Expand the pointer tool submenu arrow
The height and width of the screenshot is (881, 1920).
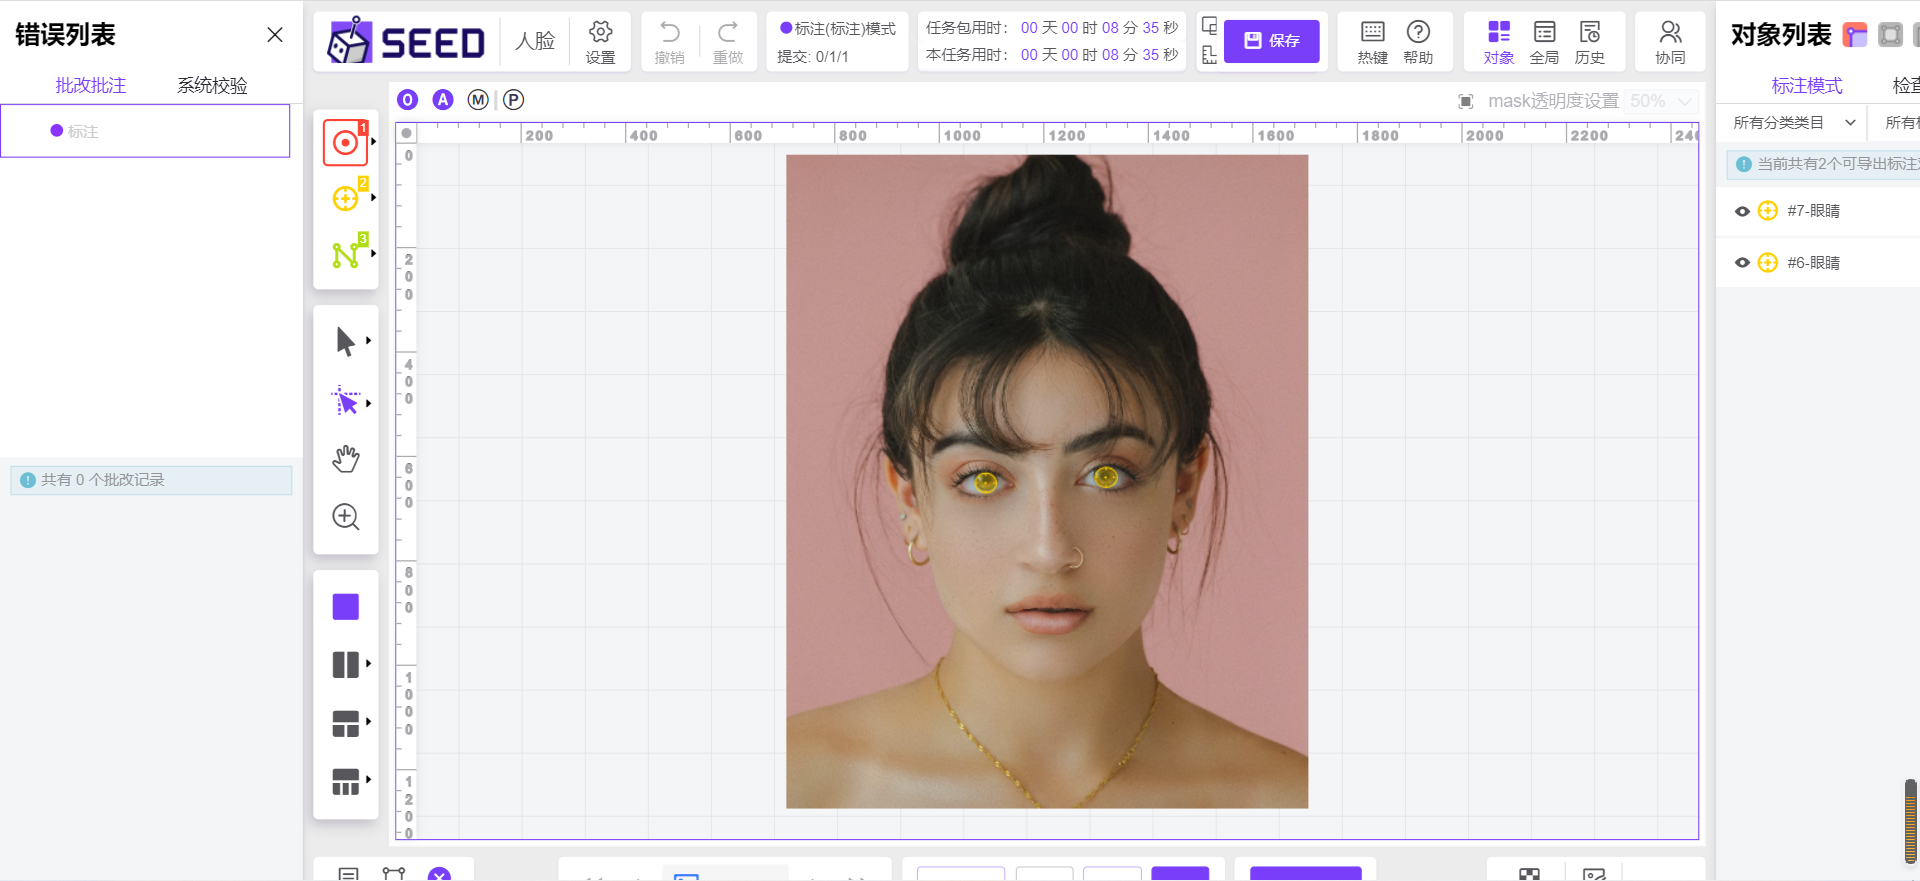[369, 341]
